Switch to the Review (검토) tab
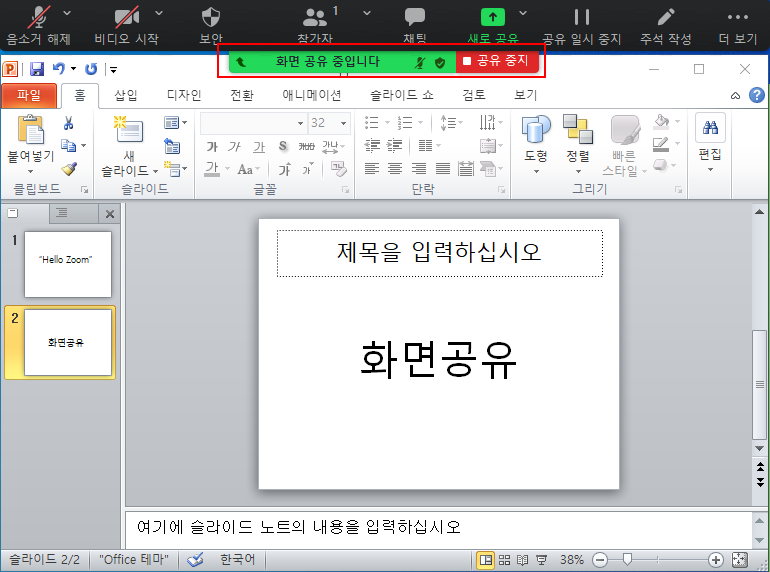Viewport: 770px width, 572px height. (474, 95)
